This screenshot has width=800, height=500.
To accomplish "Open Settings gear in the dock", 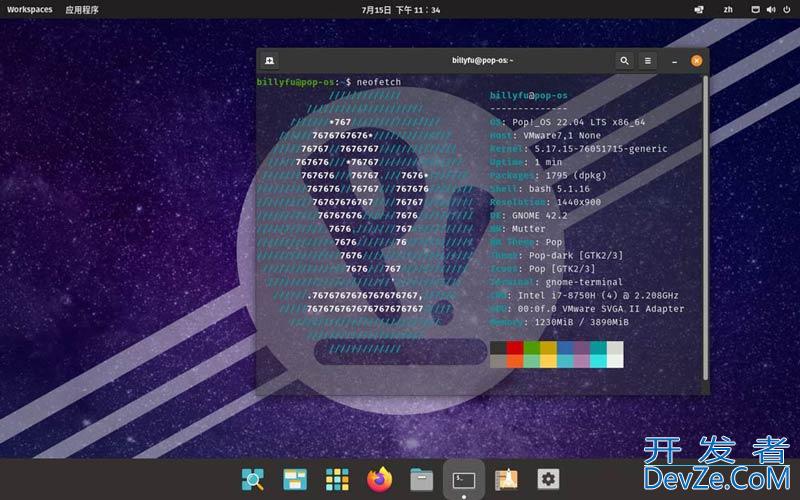I will (548, 480).
